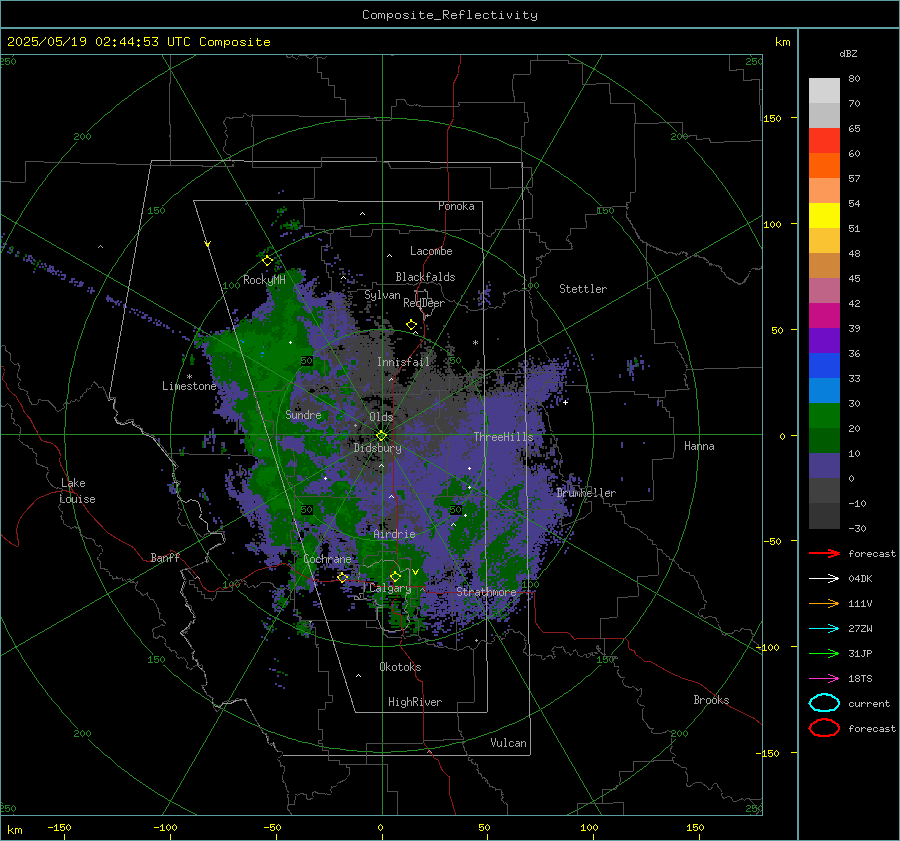
Task: Click the white 04DK arrow in legend
Action: 824,579
